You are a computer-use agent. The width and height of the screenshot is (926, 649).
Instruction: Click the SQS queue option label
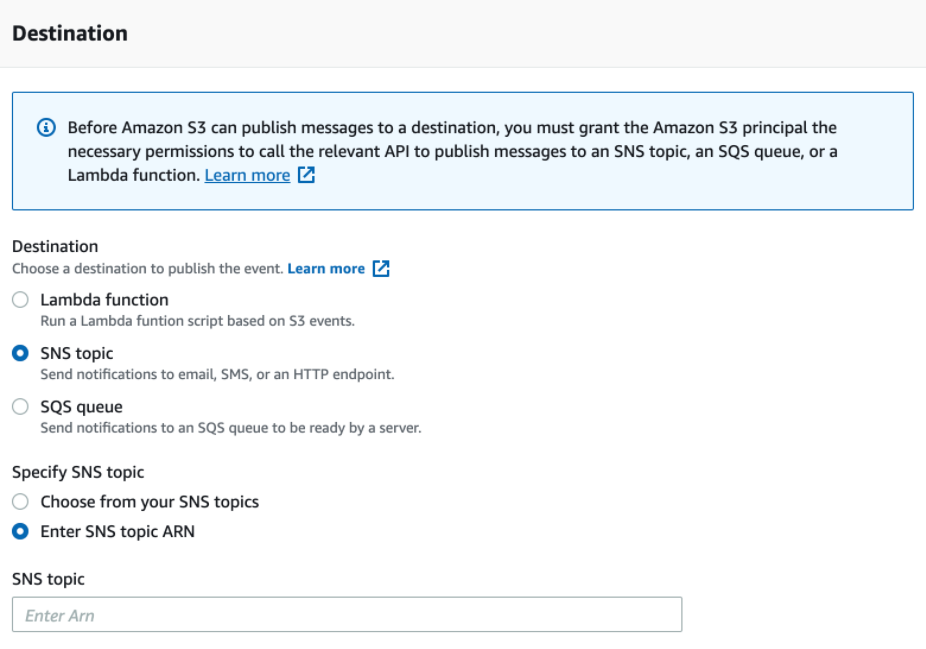pos(81,407)
